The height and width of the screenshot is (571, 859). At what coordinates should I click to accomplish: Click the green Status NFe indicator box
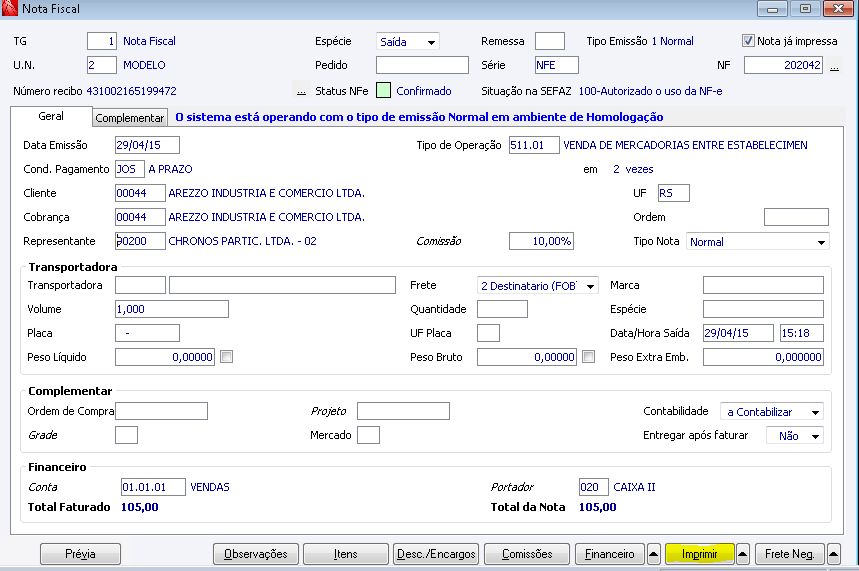coord(383,90)
